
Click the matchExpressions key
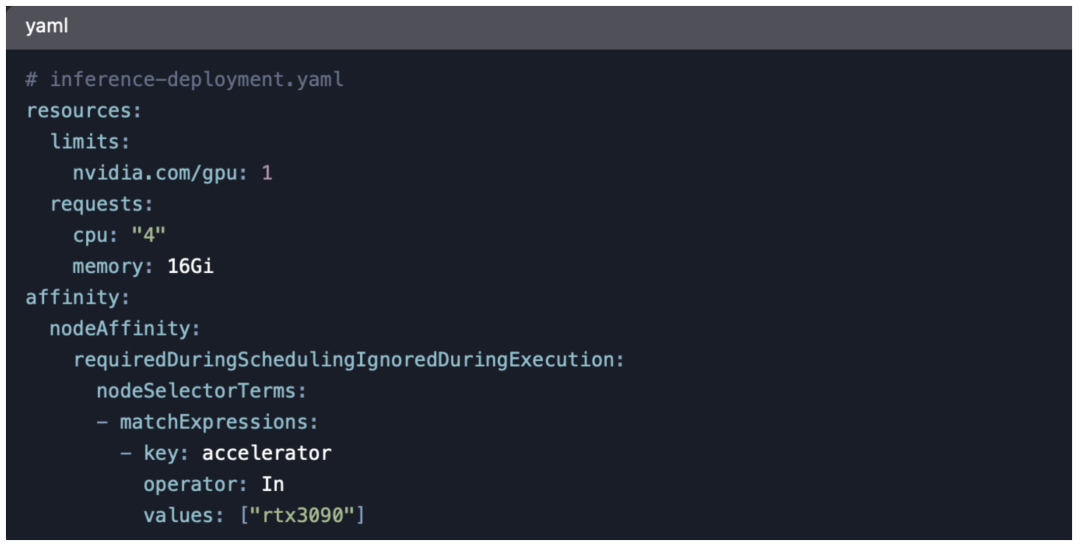point(218,422)
